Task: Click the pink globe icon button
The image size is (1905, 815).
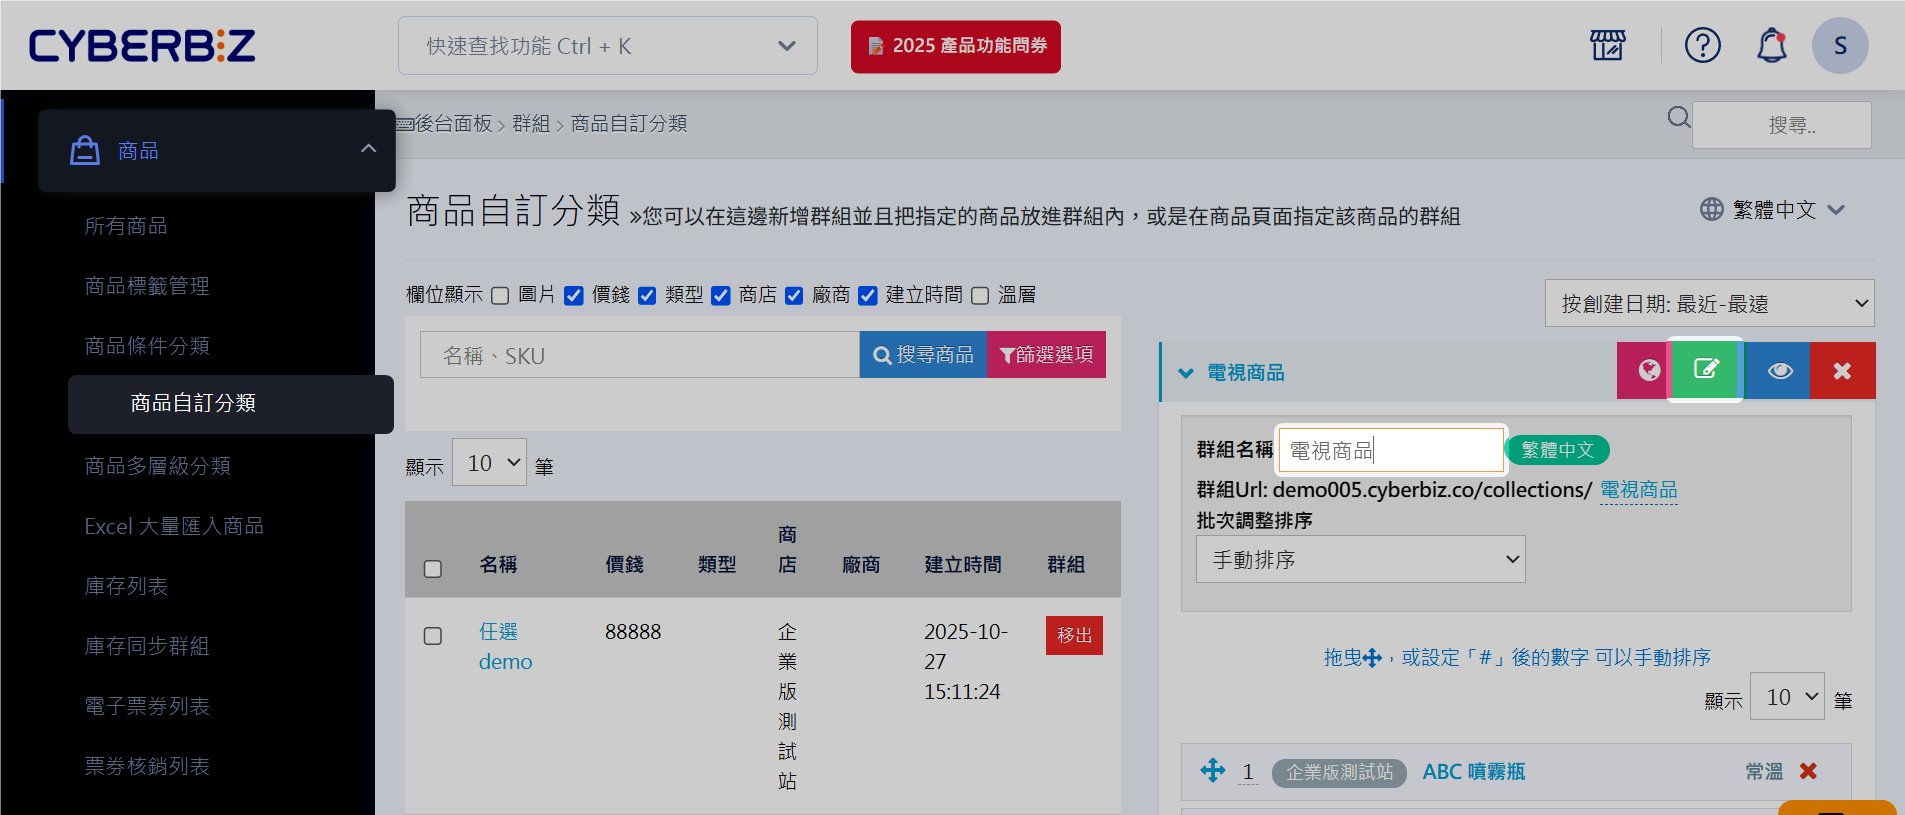Action: pyautogui.click(x=1648, y=371)
